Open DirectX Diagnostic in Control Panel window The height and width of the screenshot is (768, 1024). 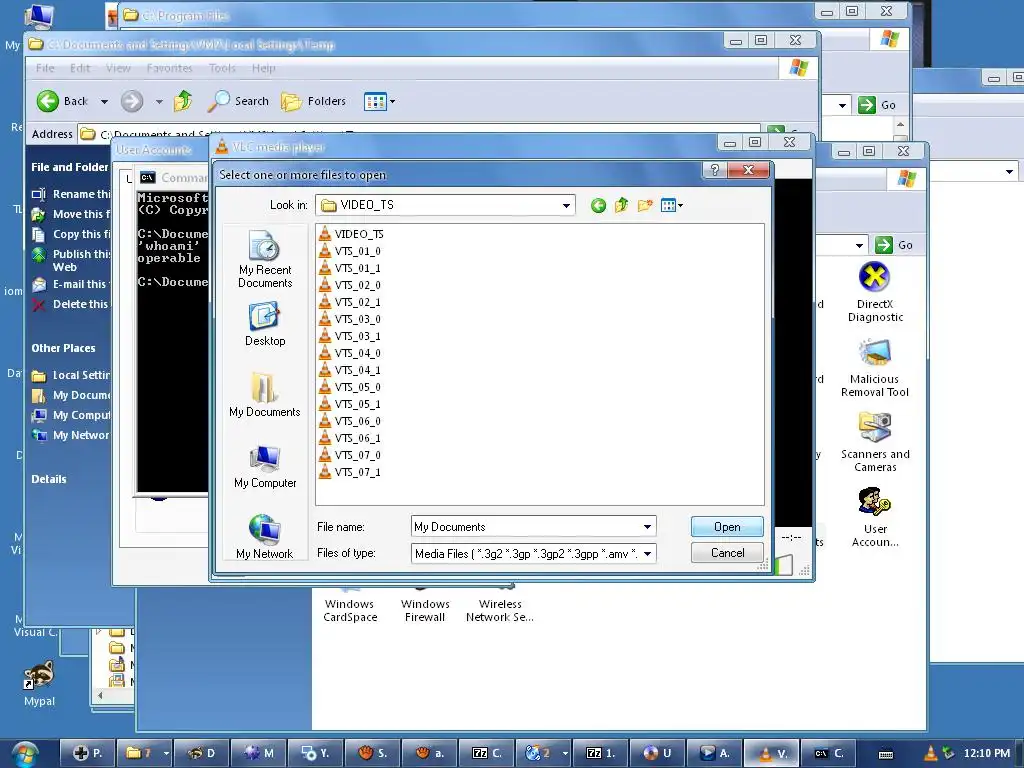[x=874, y=292]
